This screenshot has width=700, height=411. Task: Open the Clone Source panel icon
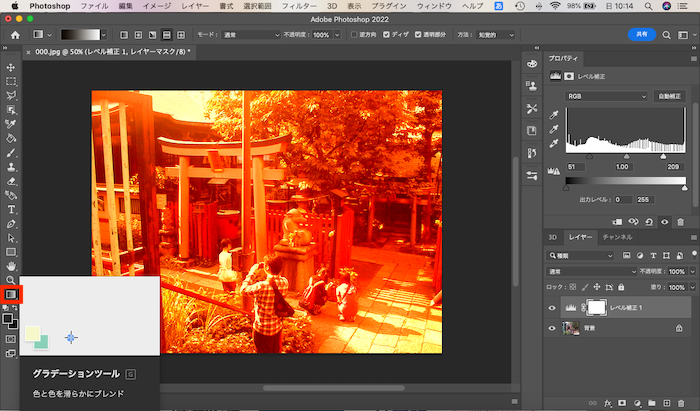click(532, 86)
